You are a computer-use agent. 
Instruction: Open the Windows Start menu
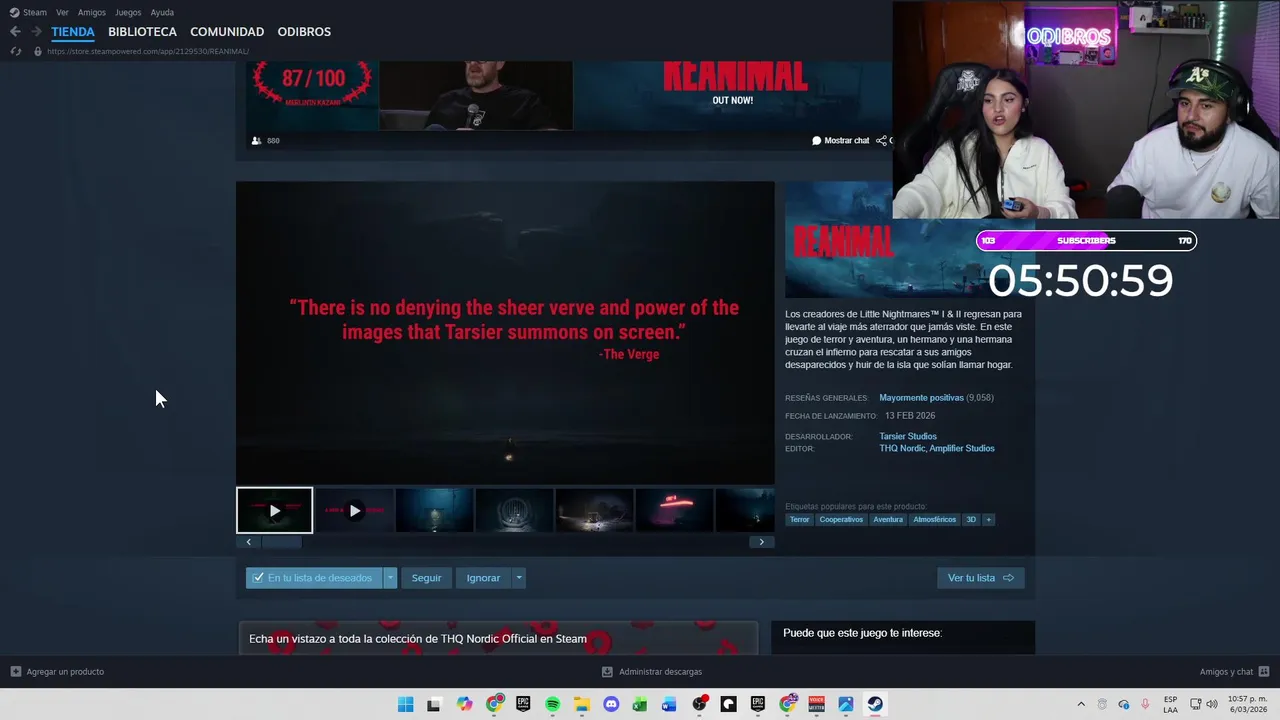coord(405,704)
